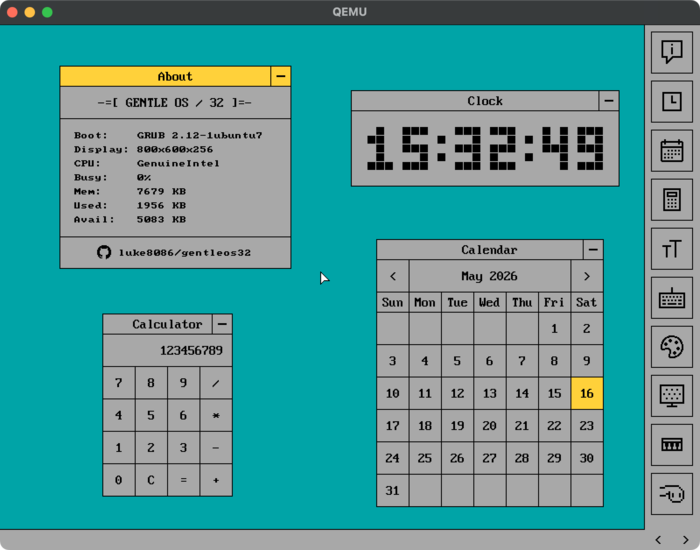This screenshot has width=700, height=550.
Task: Click the power plug sidebar icon
Action: (x=671, y=494)
